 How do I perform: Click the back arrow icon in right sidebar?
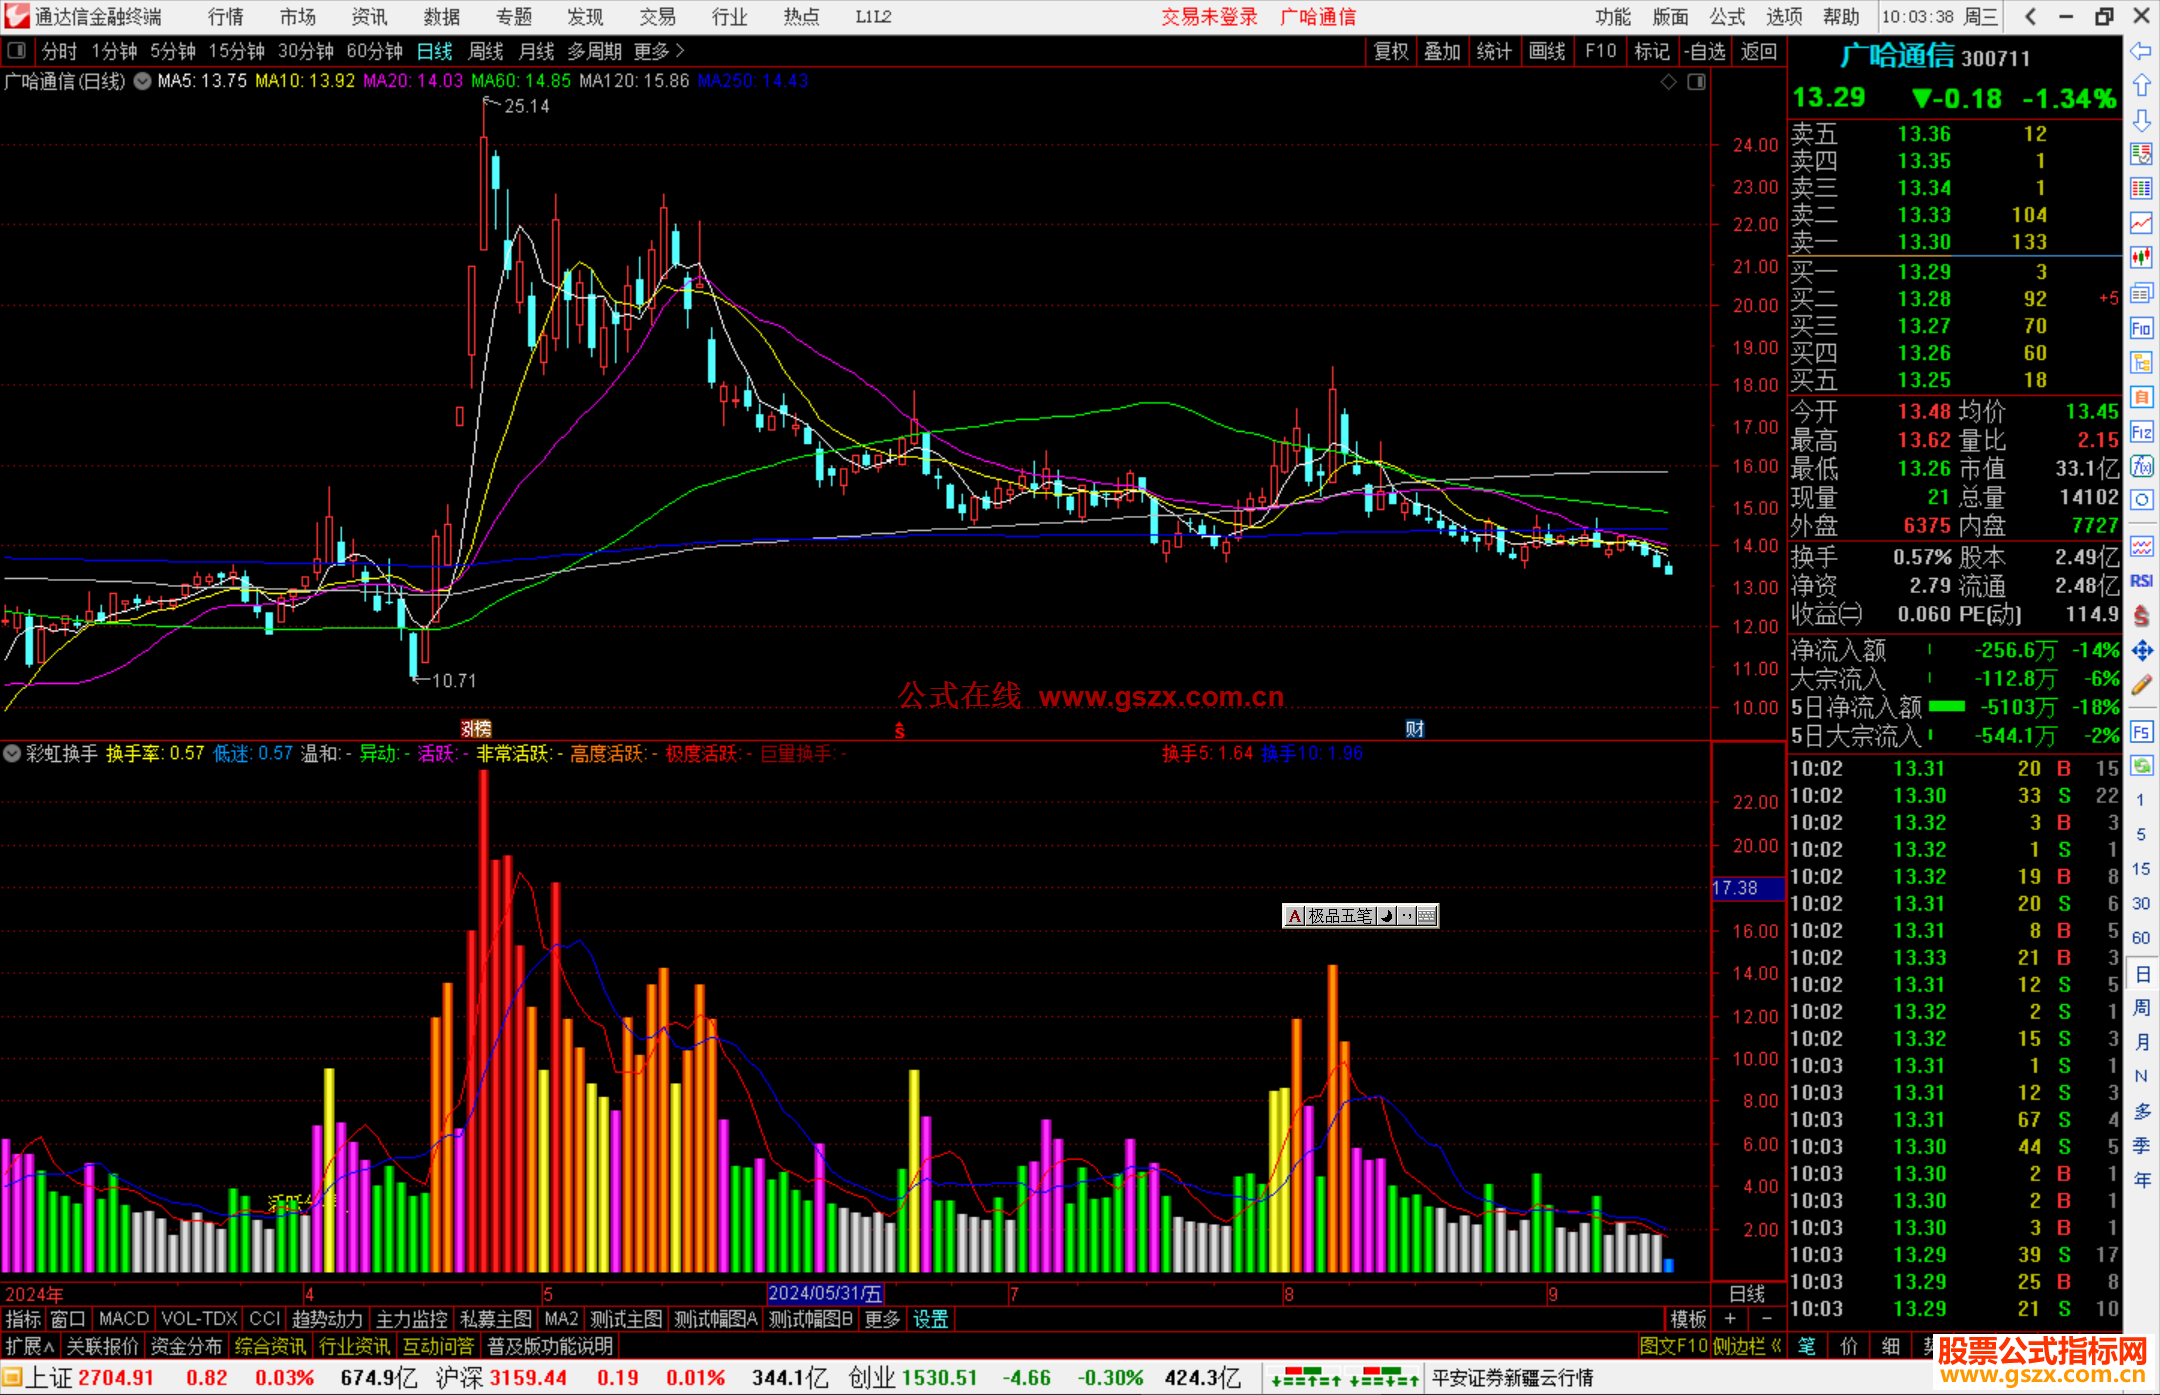2141,50
